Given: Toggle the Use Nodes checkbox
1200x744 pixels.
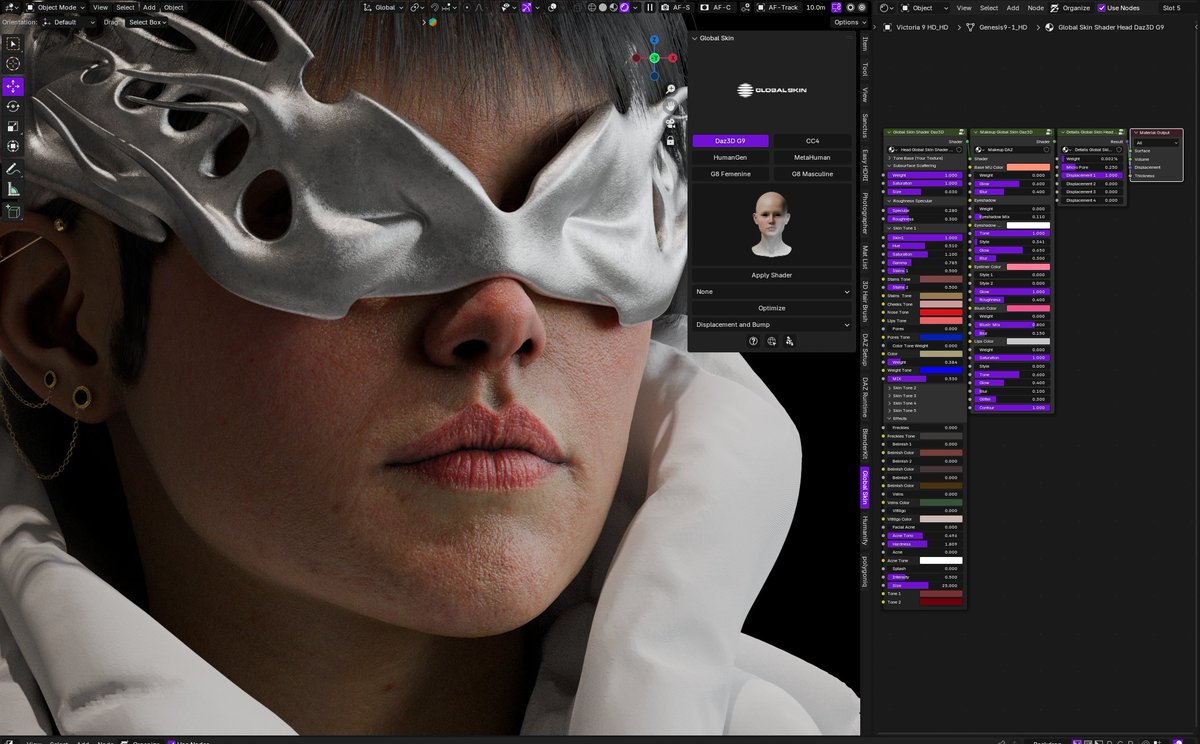Looking at the screenshot, I should pyautogui.click(x=1101, y=7).
